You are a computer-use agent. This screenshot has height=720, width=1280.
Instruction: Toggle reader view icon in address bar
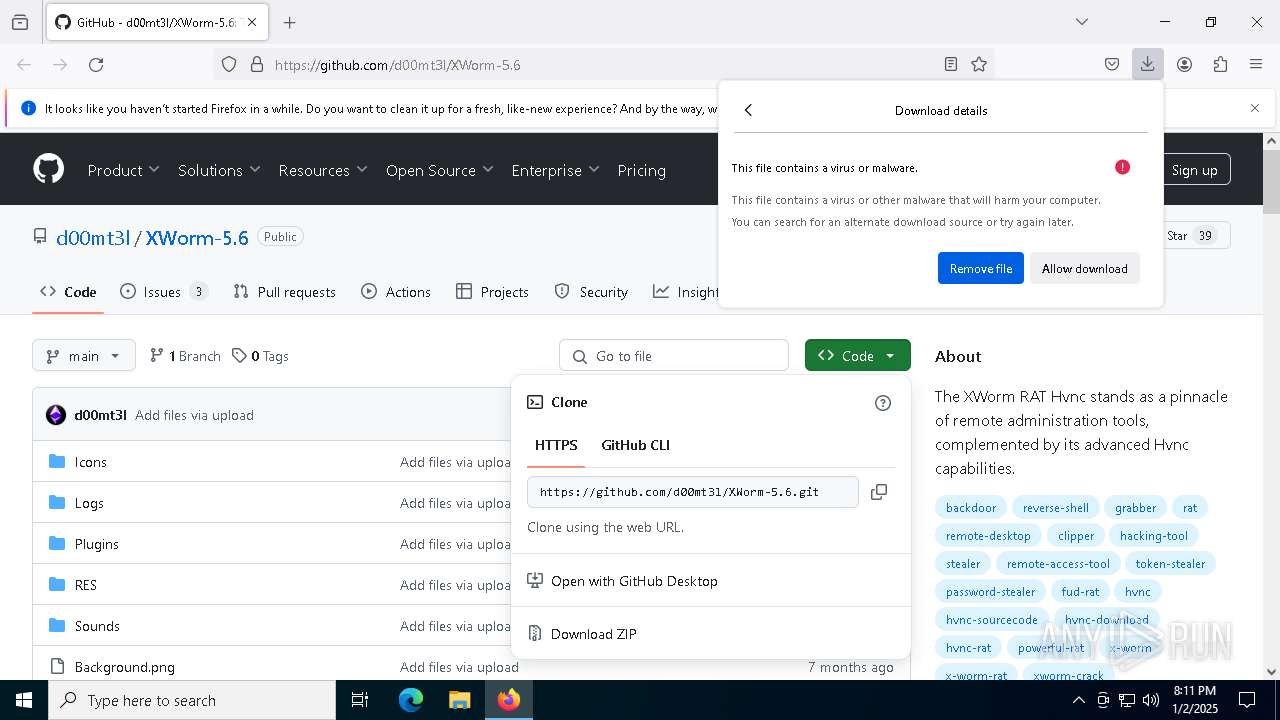click(x=951, y=64)
